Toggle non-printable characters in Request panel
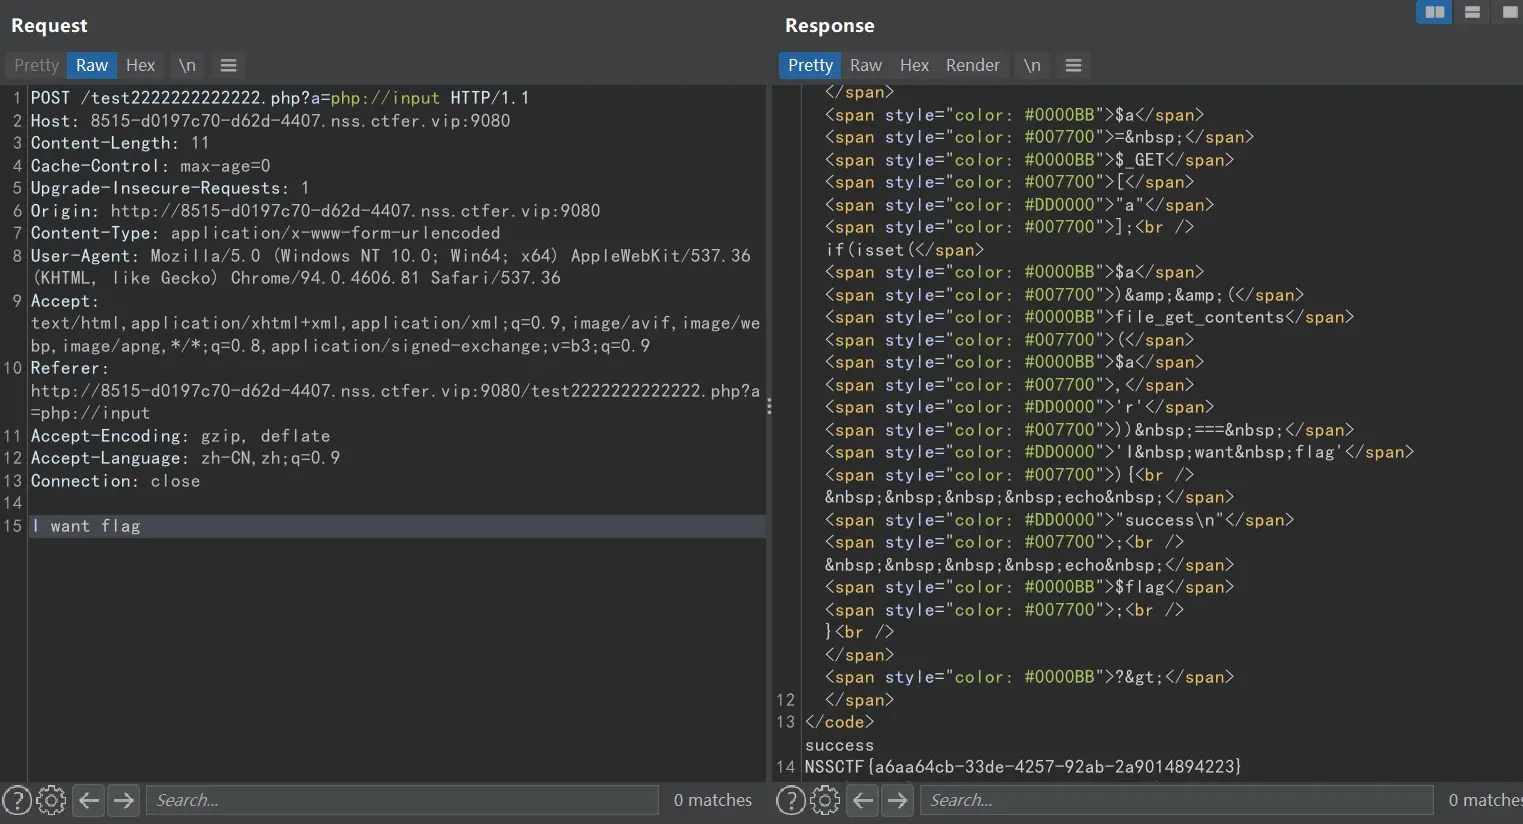Viewport: 1523px width, 824px height. [x=187, y=65]
